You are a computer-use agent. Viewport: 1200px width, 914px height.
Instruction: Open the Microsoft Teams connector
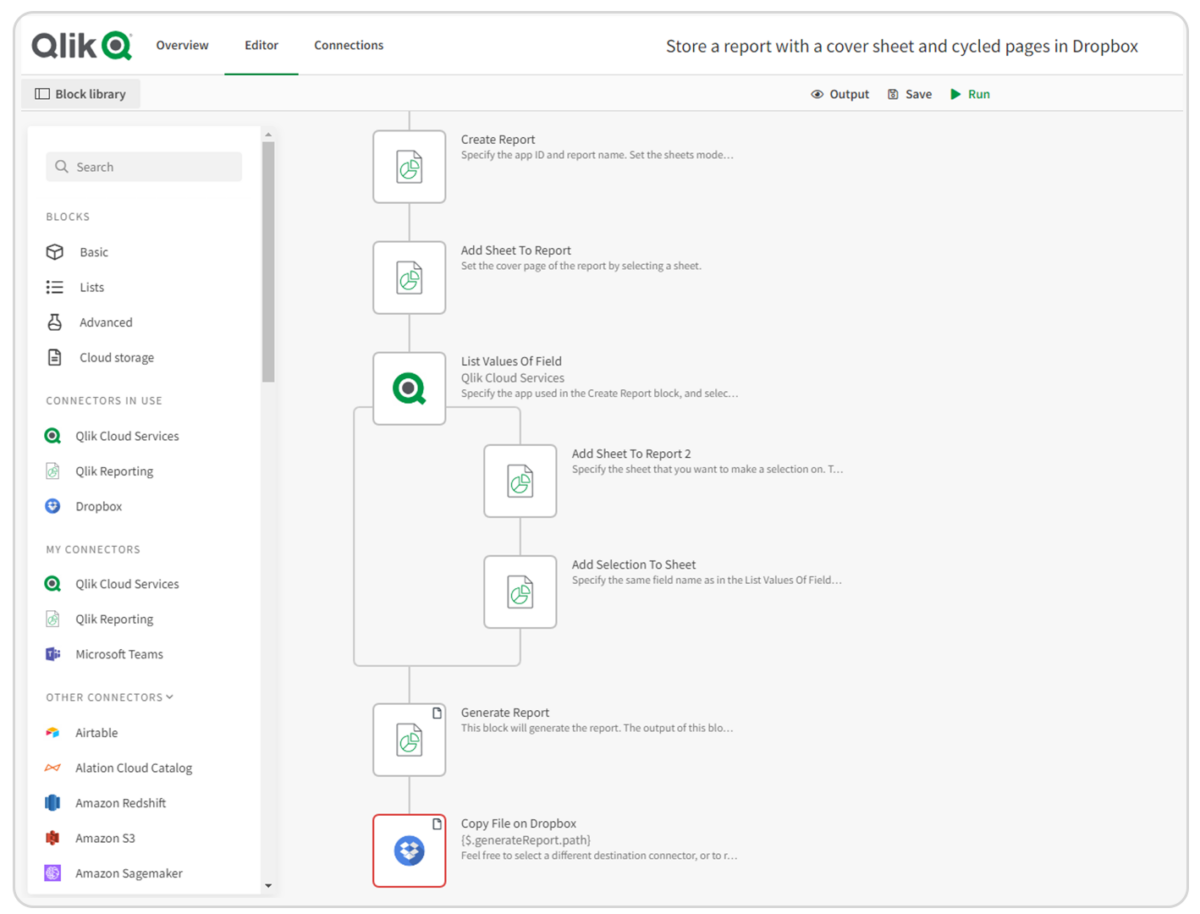click(x=118, y=654)
